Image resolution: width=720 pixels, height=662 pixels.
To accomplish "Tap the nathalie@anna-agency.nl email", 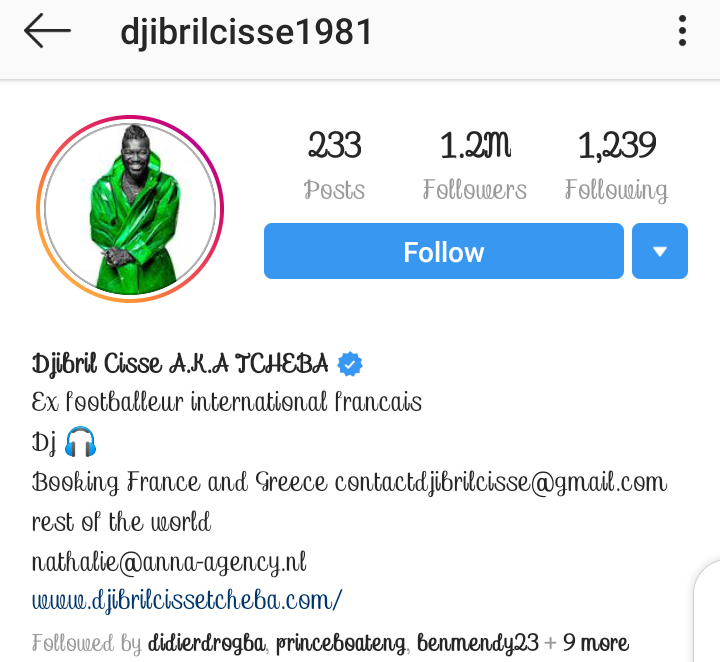I will 169,563.
